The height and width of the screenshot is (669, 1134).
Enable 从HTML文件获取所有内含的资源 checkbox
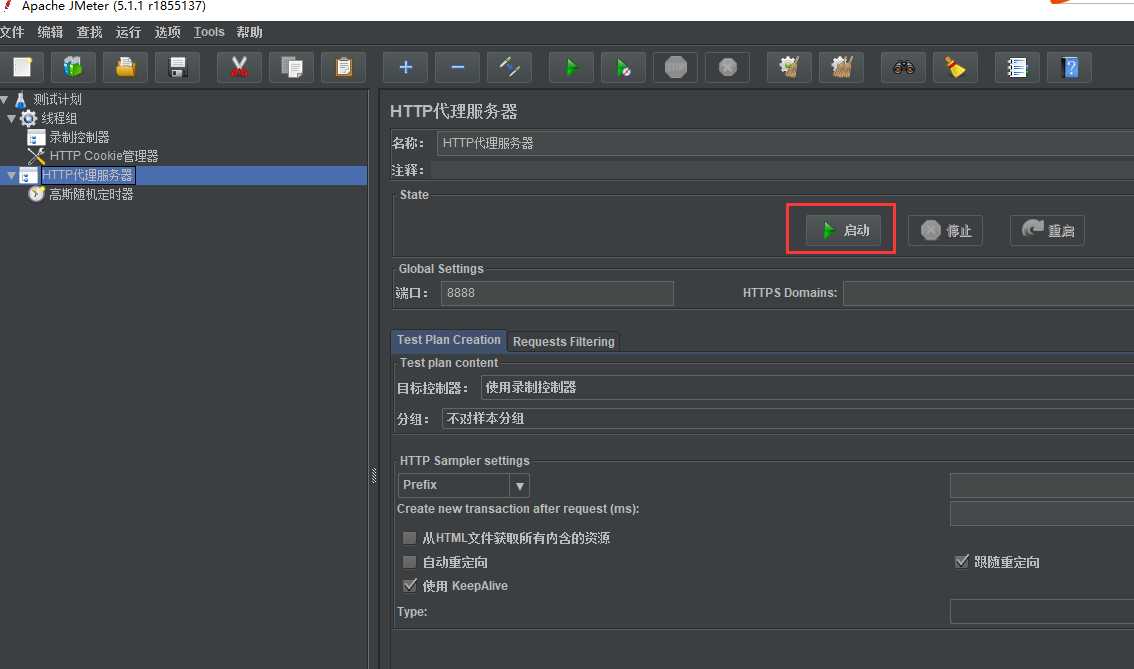click(409, 538)
